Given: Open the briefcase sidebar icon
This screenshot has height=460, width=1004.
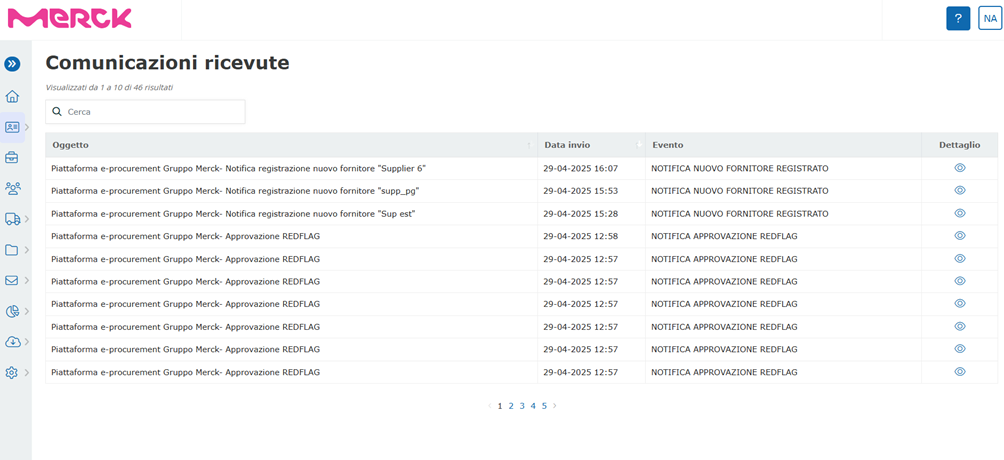Looking at the screenshot, I should pyautogui.click(x=12, y=157).
